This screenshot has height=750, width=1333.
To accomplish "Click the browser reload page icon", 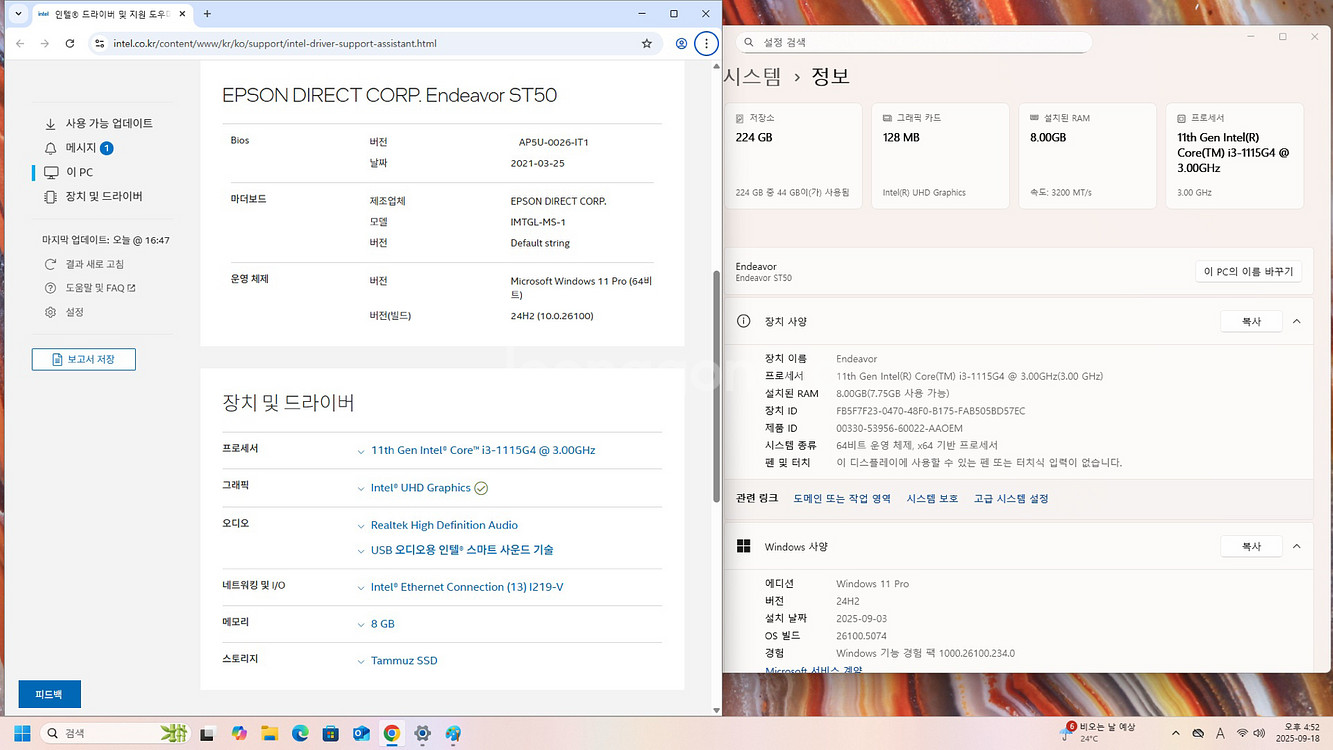I will (70, 44).
